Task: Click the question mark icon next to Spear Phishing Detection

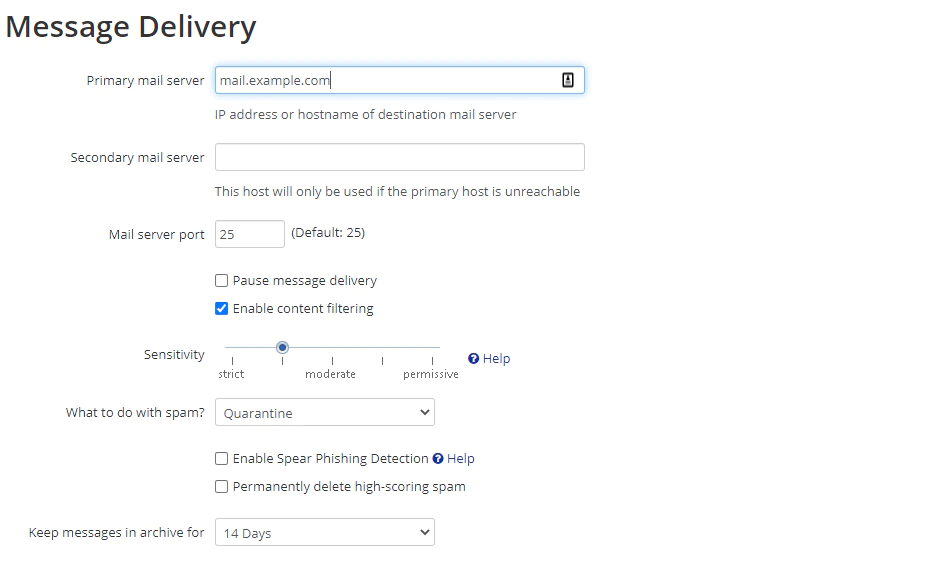Action: [x=438, y=458]
